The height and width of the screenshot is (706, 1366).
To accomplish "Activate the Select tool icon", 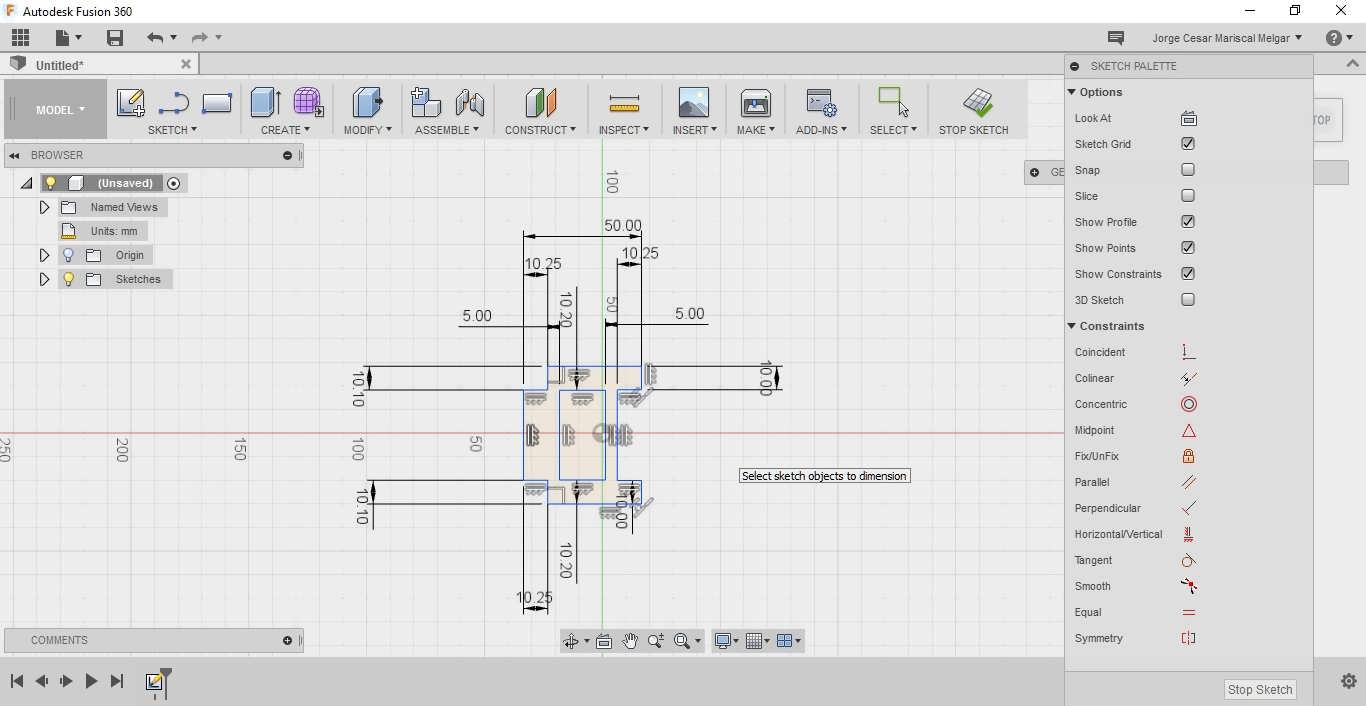I will tap(893, 102).
